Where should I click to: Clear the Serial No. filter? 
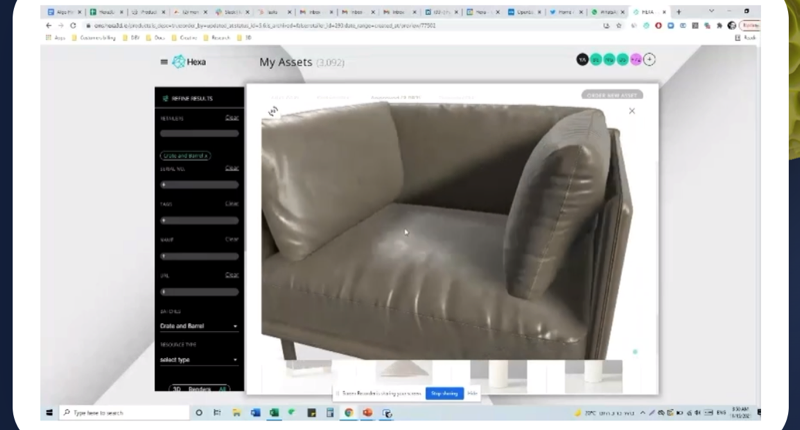[x=232, y=168]
